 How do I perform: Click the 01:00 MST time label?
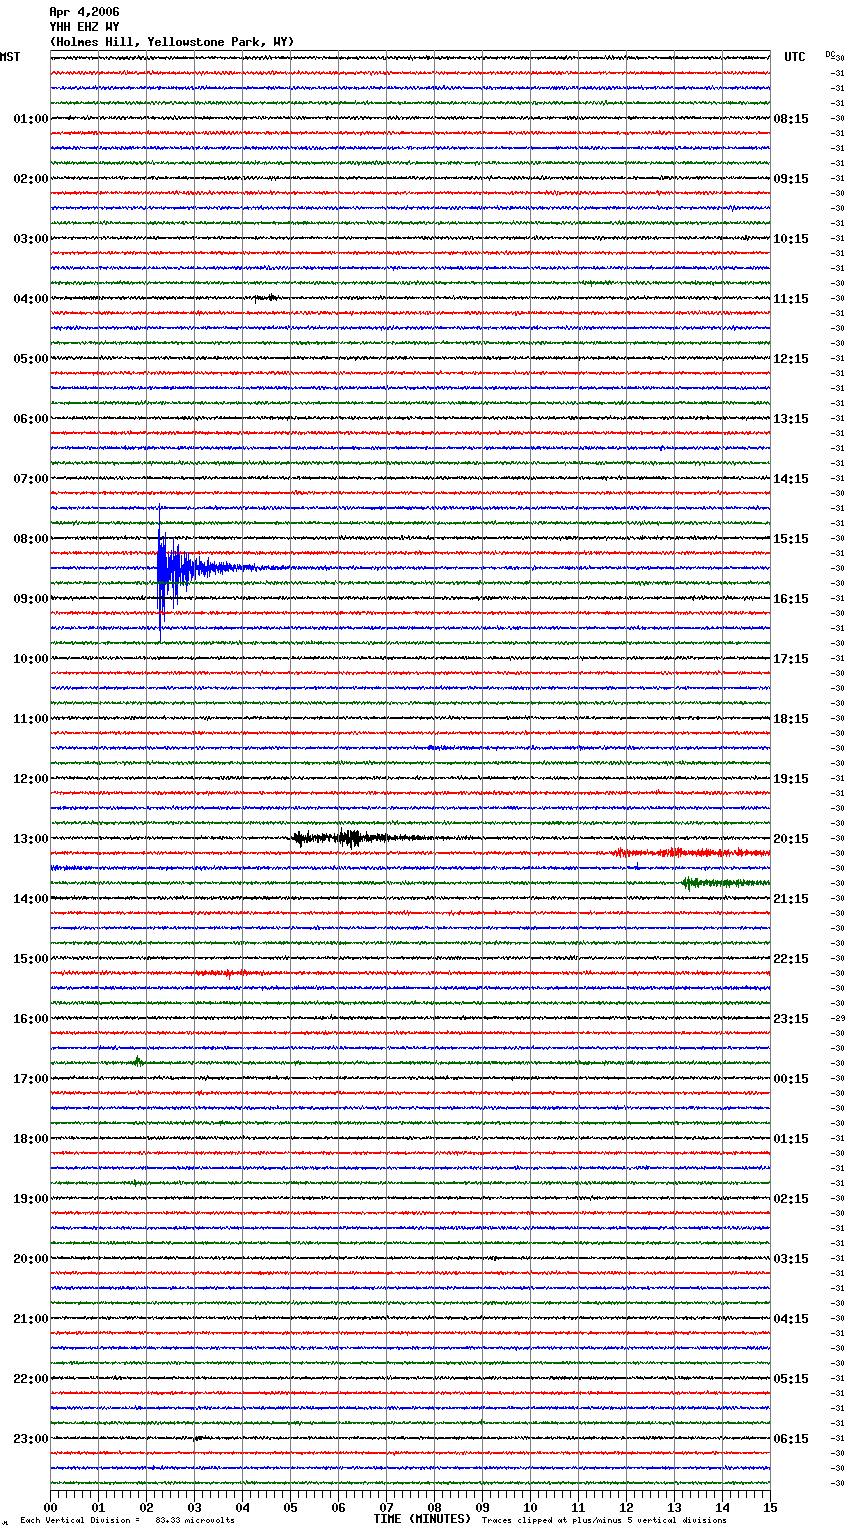(x=31, y=119)
